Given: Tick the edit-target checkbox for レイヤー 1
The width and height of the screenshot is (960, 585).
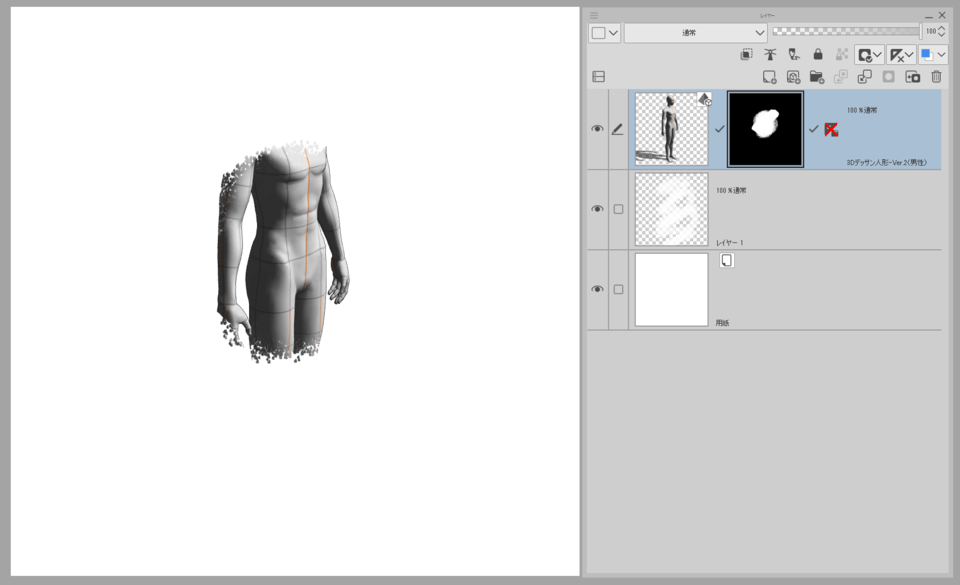Looking at the screenshot, I should 618,209.
